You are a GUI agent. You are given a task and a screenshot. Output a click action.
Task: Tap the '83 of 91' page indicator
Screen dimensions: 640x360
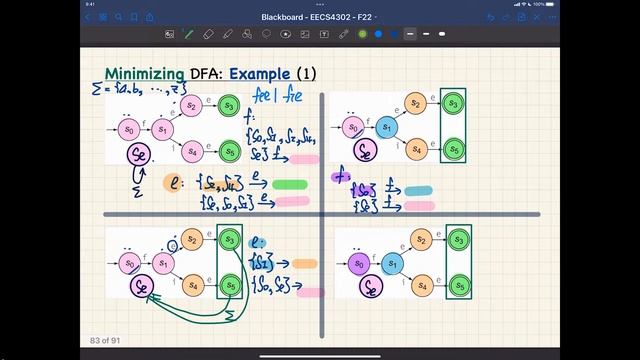tap(105, 340)
